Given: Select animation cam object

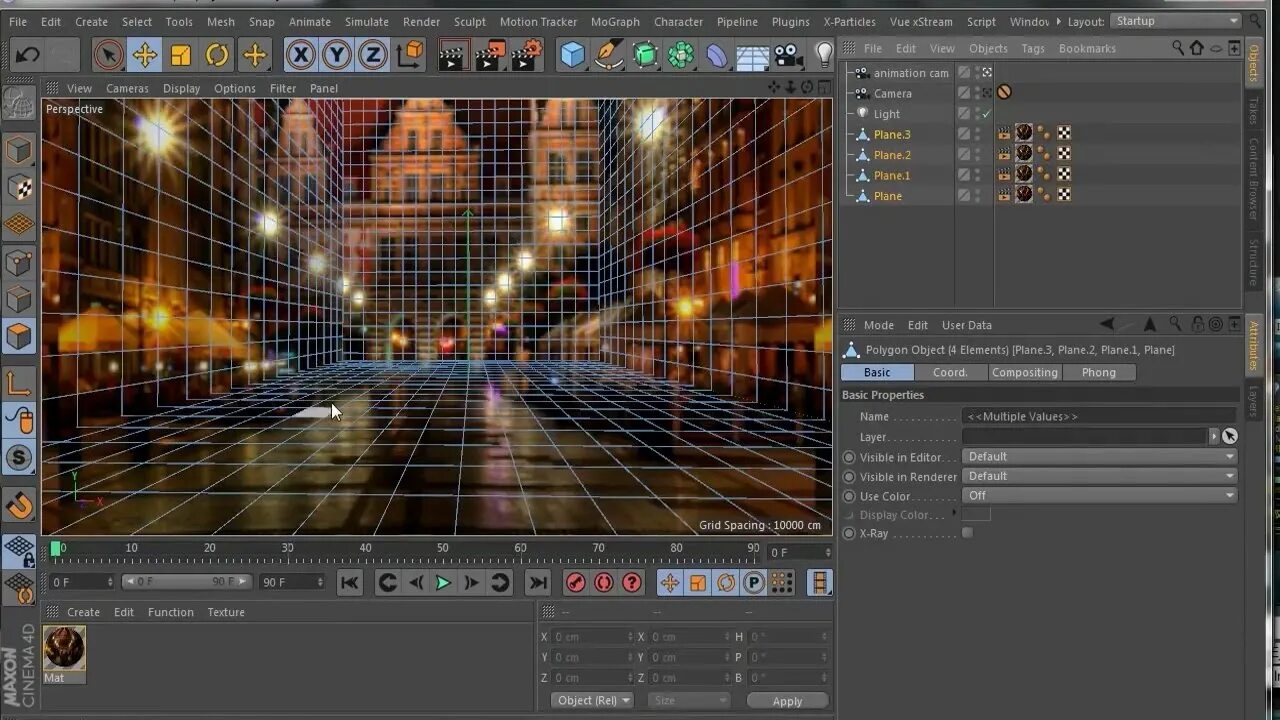Looking at the screenshot, I should 911,73.
